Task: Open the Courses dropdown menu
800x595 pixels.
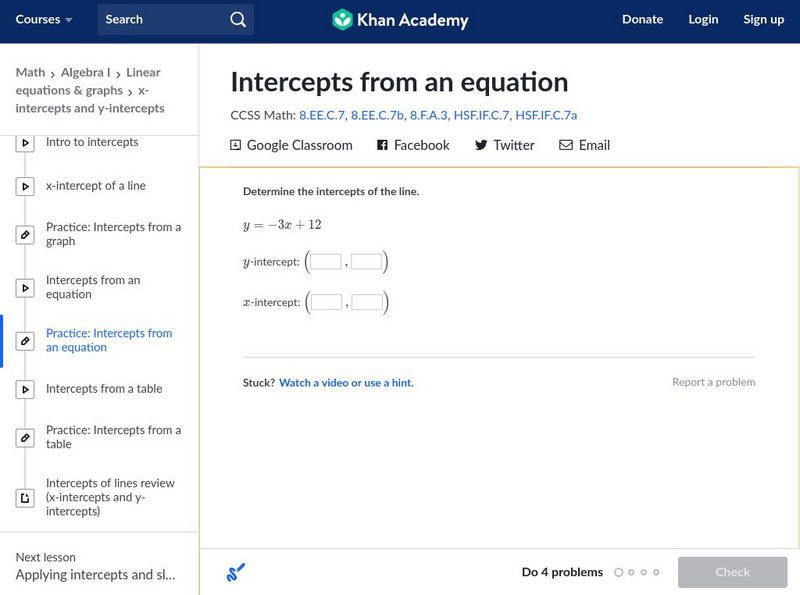Action: coord(44,20)
